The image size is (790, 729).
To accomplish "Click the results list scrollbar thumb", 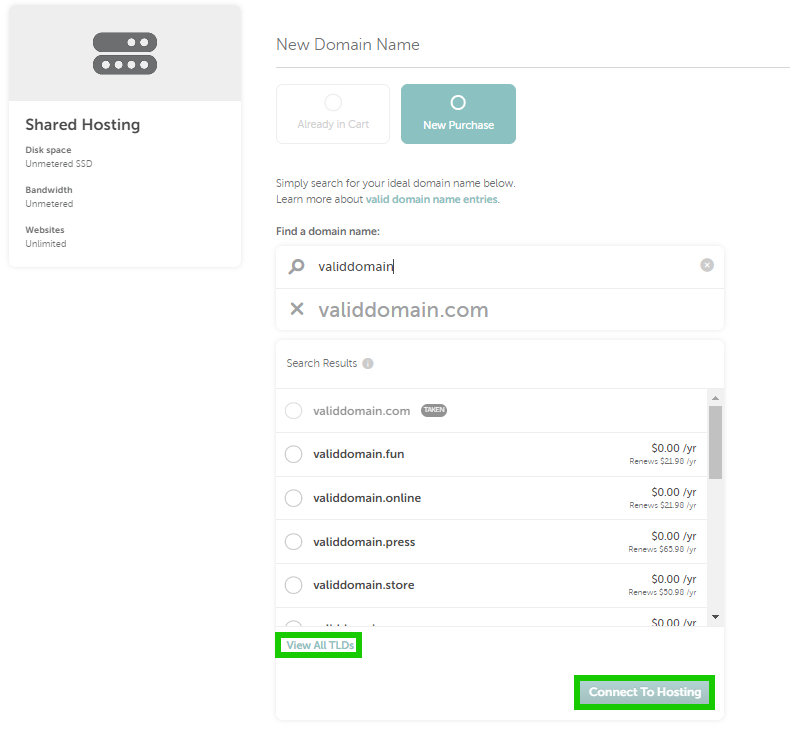I will pyautogui.click(x=715, y=442).
